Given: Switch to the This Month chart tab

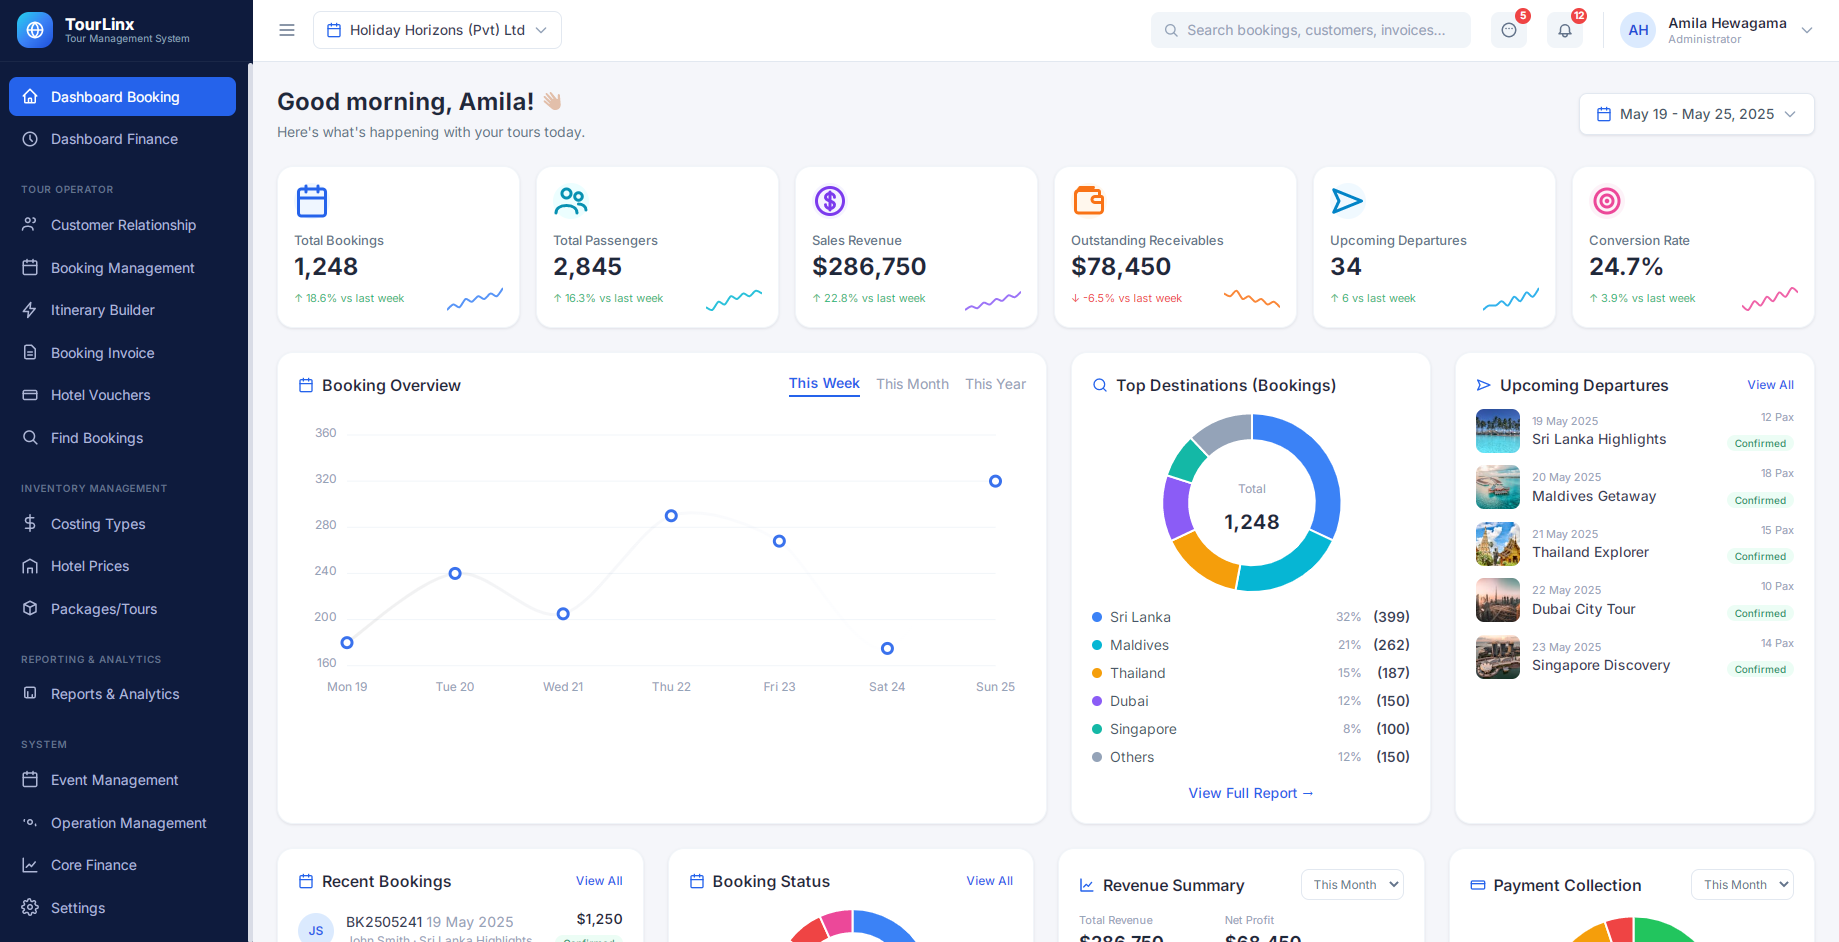Looking at the screenshot, I should tap(912, 384).
